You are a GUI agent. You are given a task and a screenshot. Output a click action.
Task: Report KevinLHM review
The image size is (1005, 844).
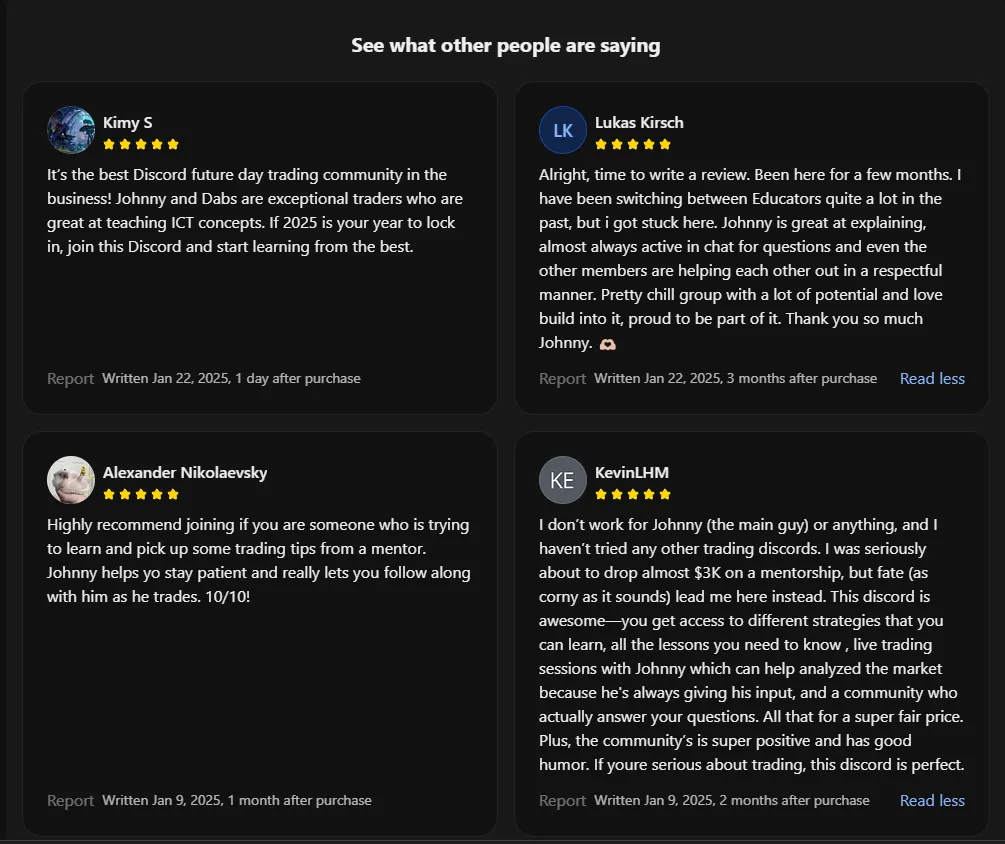click(x=562, y=801)
